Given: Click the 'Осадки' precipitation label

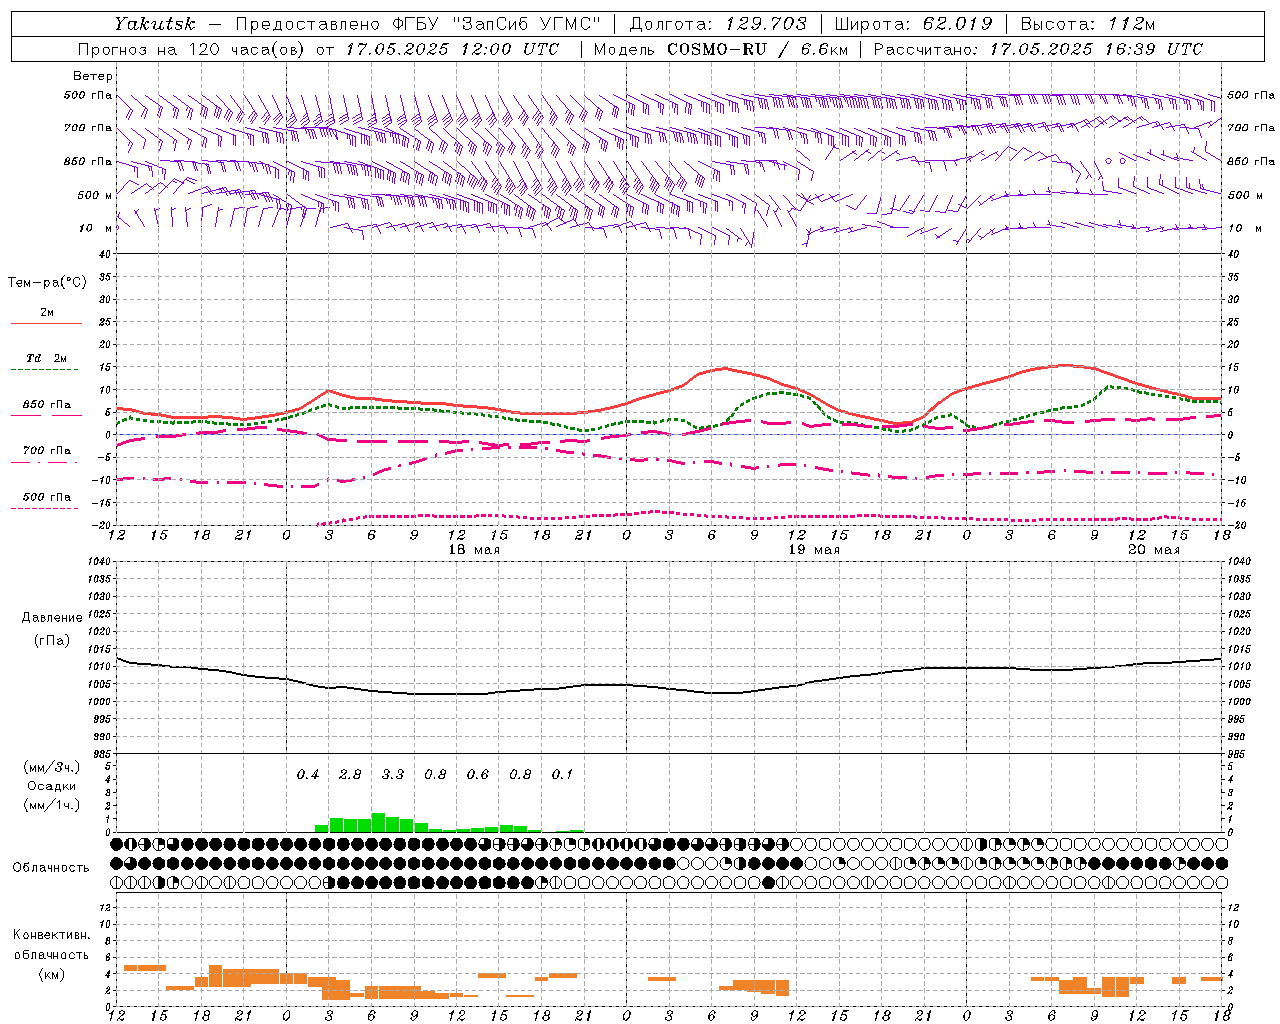Looking at the screenshot, I should (52, 786).
